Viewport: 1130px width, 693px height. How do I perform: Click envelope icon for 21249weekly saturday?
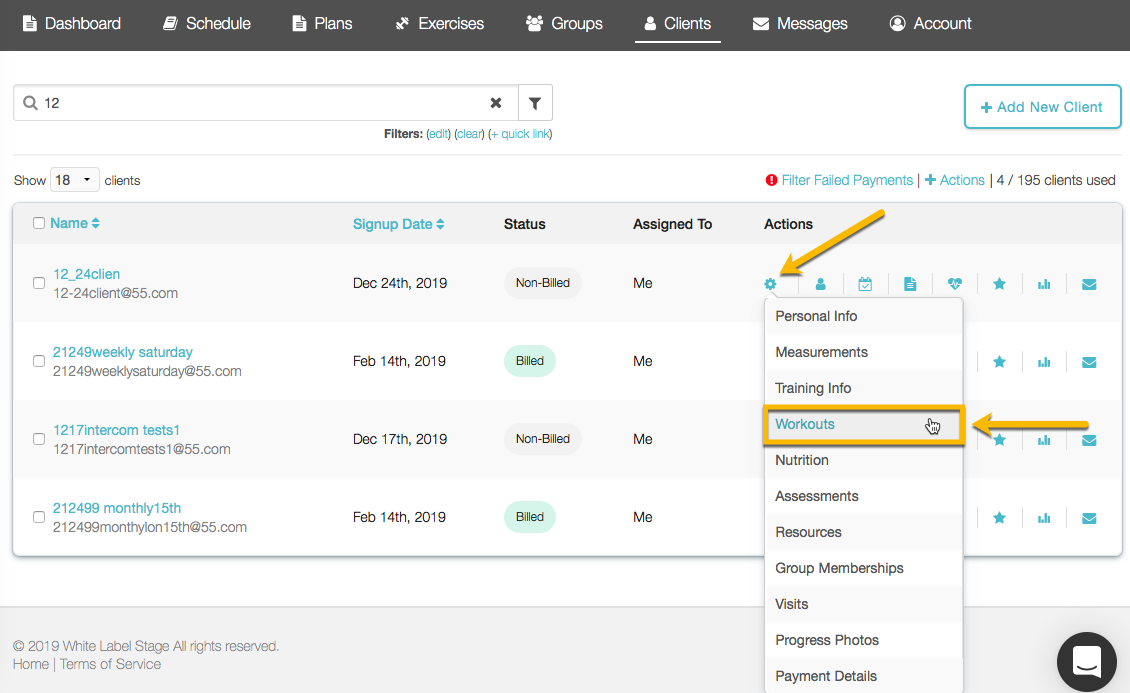1089,362
